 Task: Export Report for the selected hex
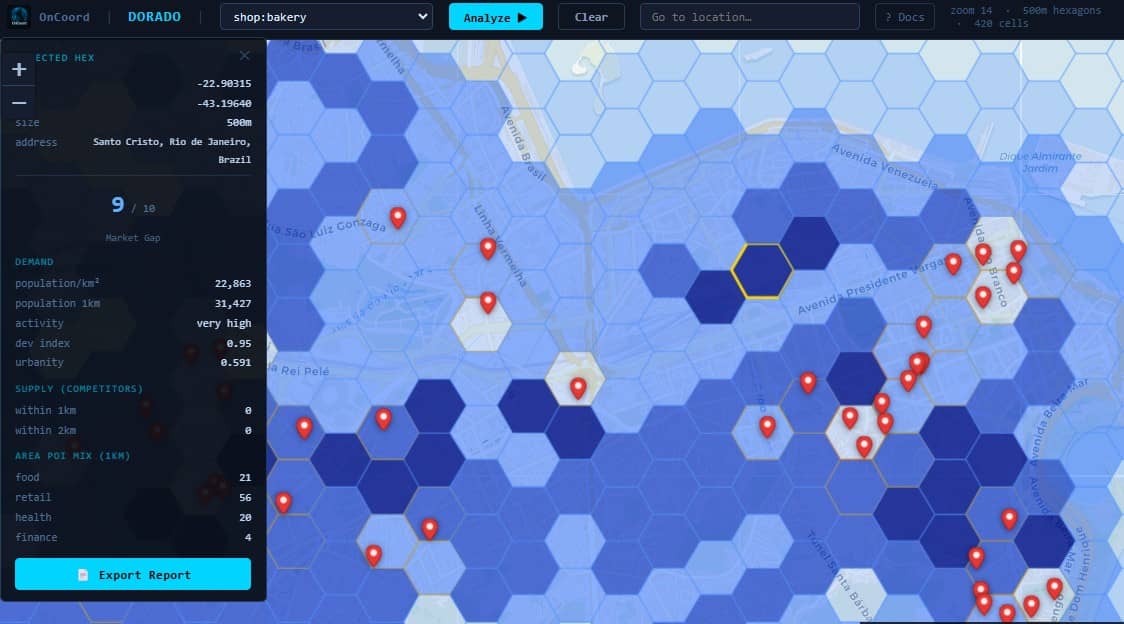[x=133, y=575]
